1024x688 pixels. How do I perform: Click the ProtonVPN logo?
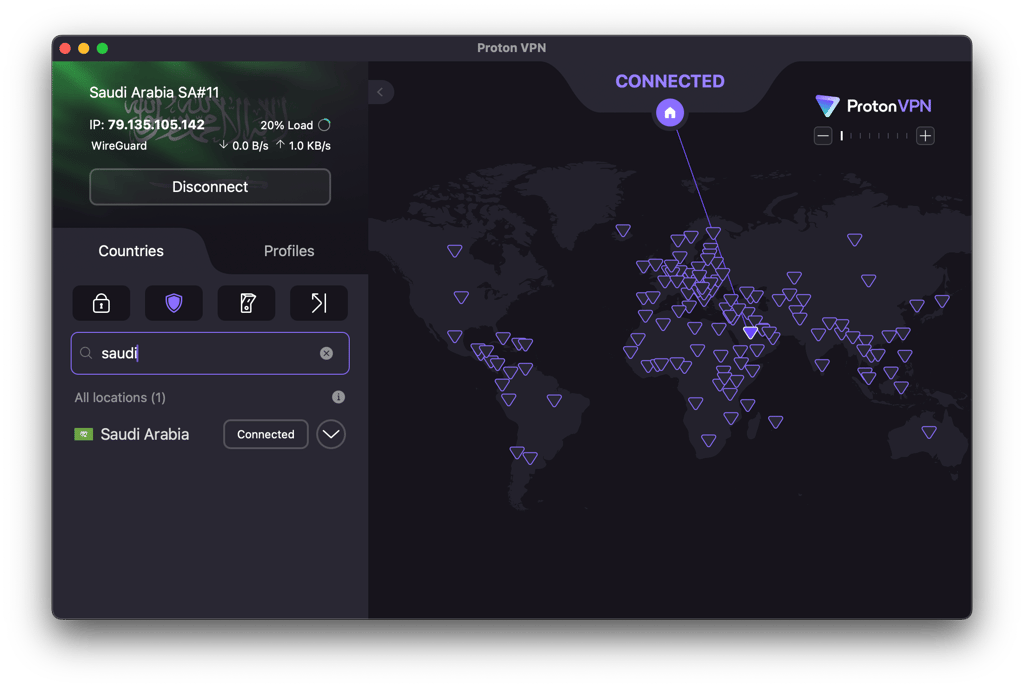[873, 106]
